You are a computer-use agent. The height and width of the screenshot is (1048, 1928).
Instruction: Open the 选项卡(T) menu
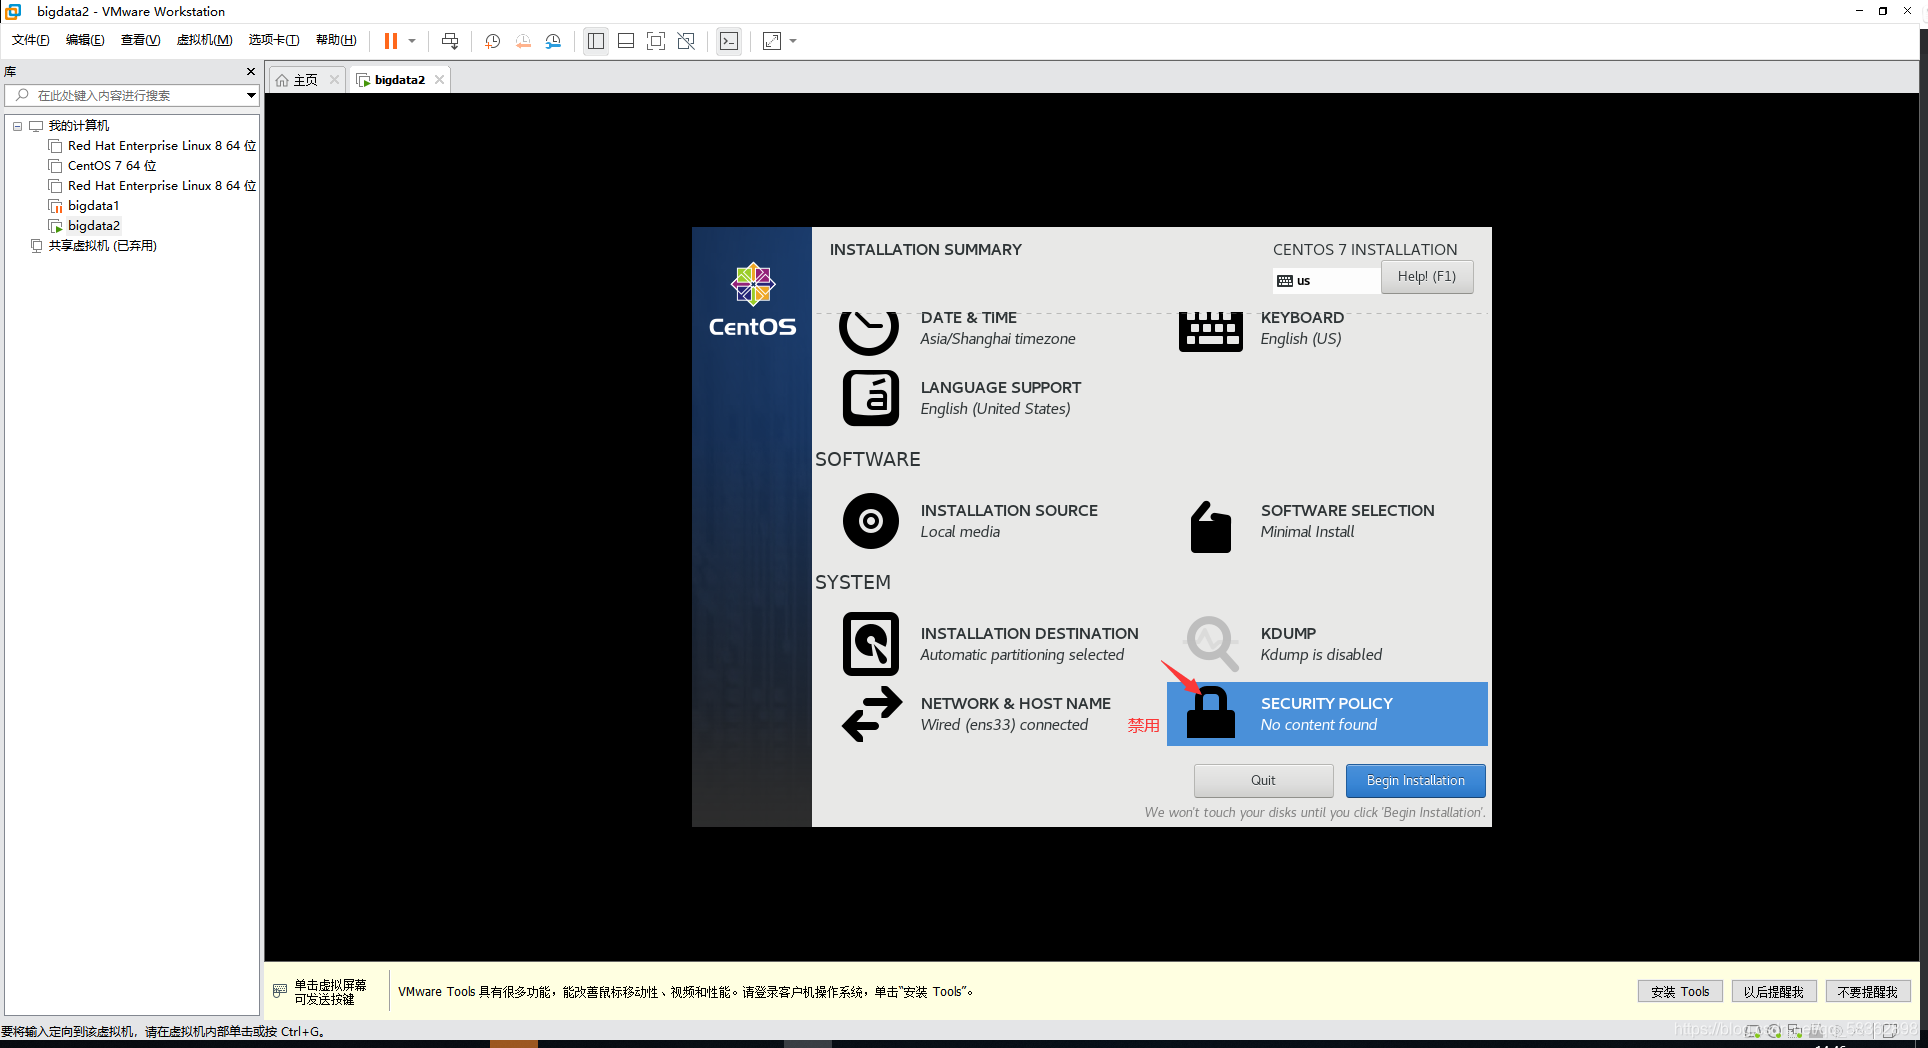coord(274,40)
